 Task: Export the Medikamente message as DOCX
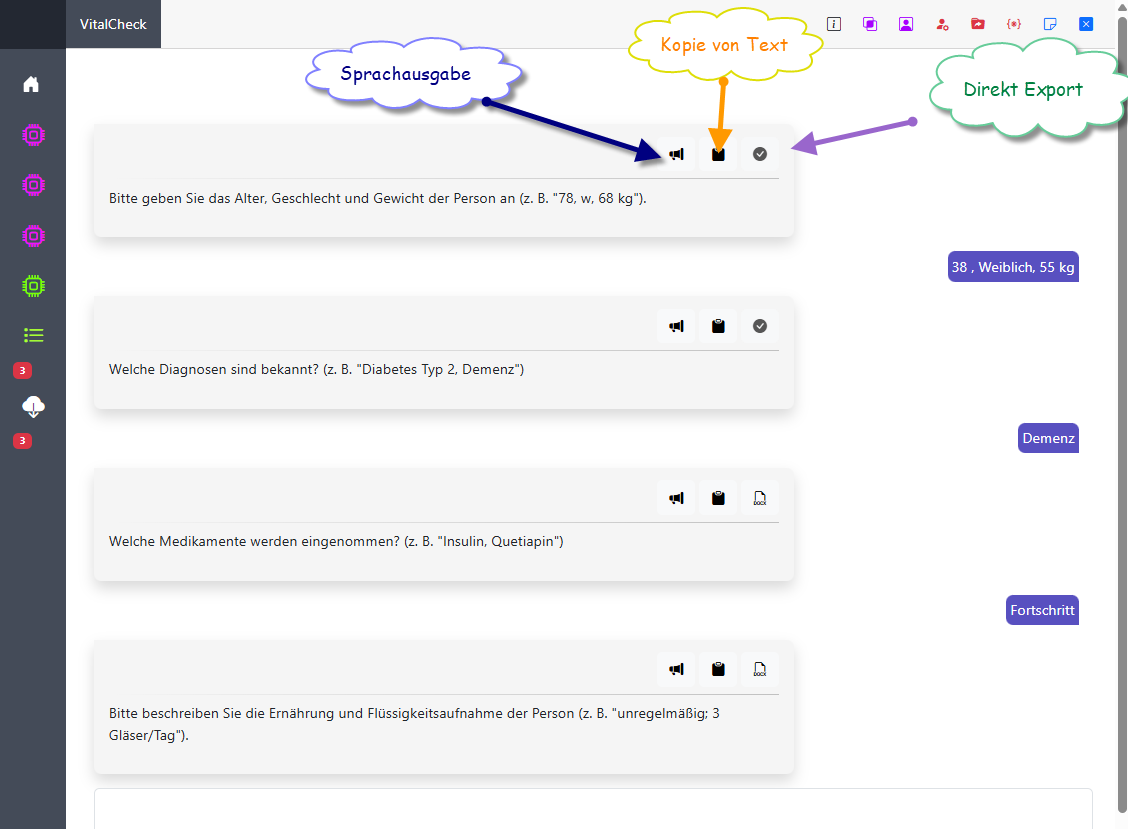click(x=760, y=498)
